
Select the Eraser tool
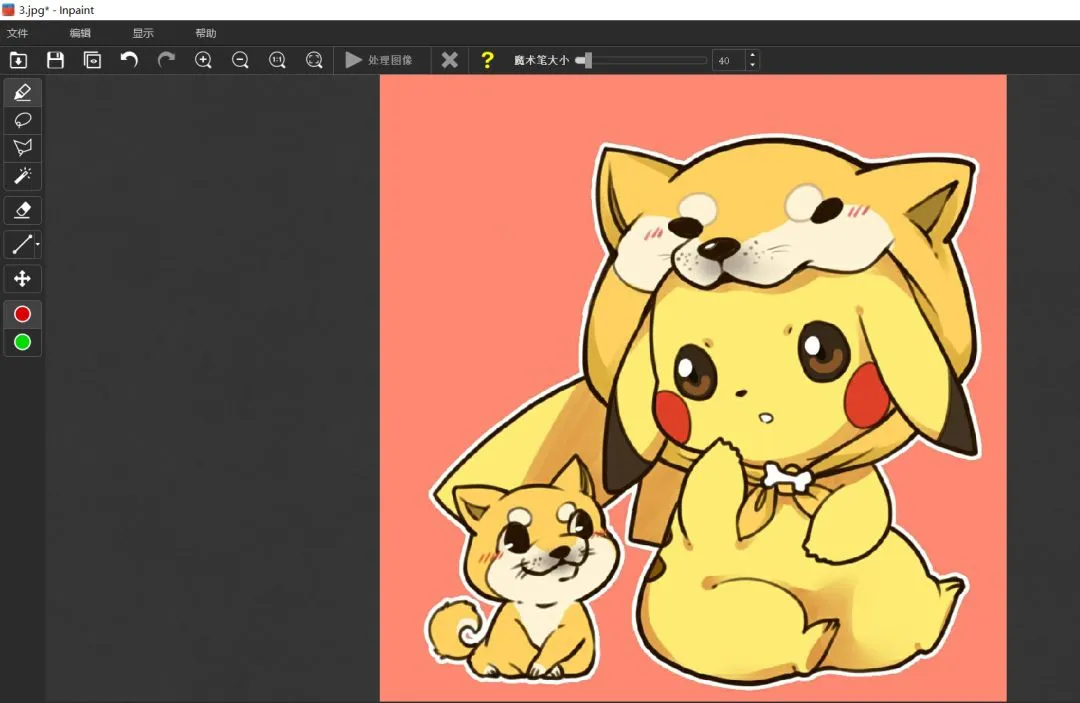point(22,210)
